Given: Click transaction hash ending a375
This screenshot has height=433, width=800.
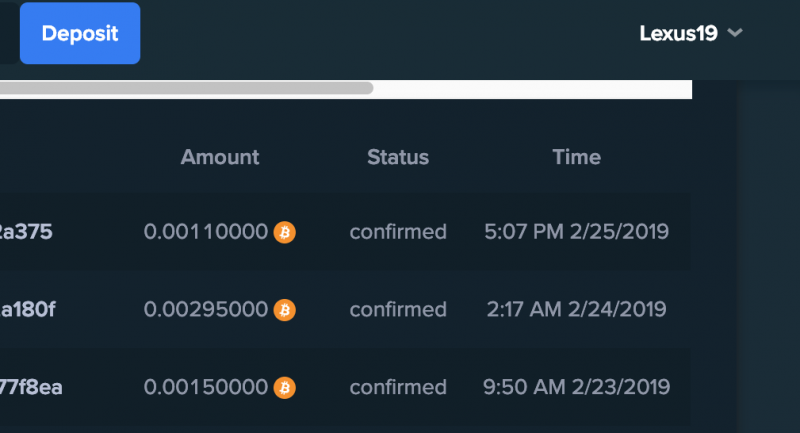Looking at the screenshot, I should click(26, 232).
